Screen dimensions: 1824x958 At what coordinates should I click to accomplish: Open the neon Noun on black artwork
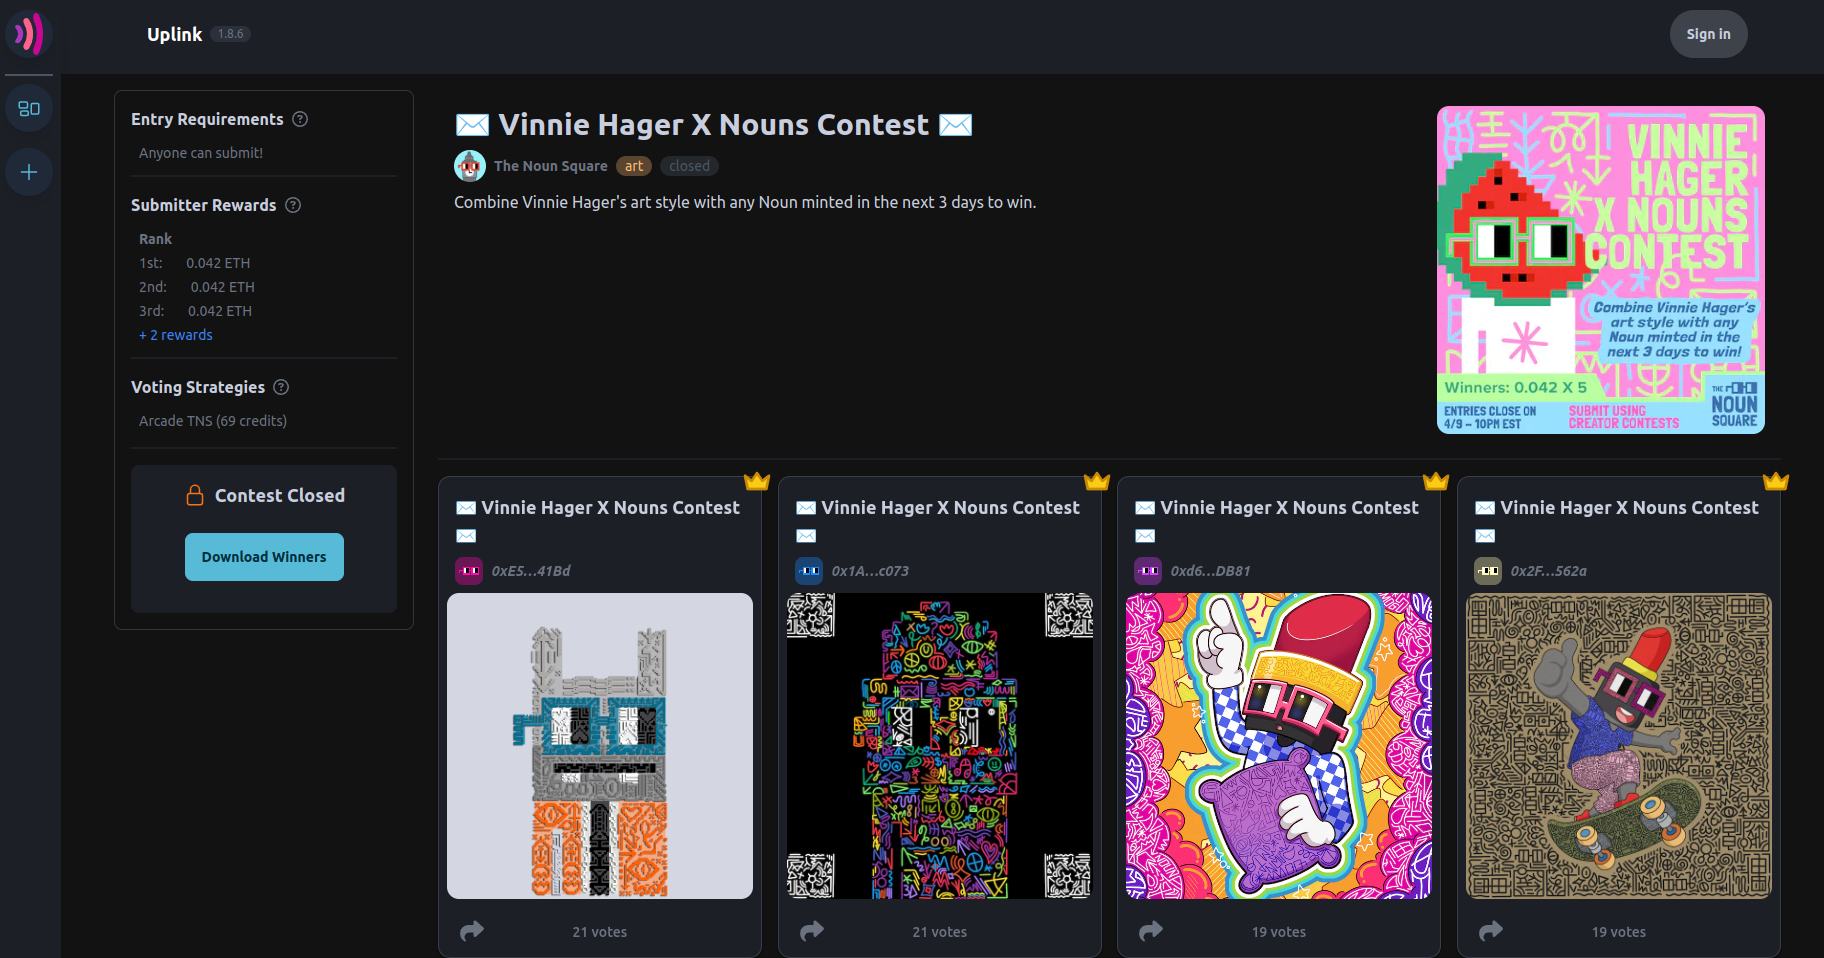pyautogui.click(x=939, y=746)
